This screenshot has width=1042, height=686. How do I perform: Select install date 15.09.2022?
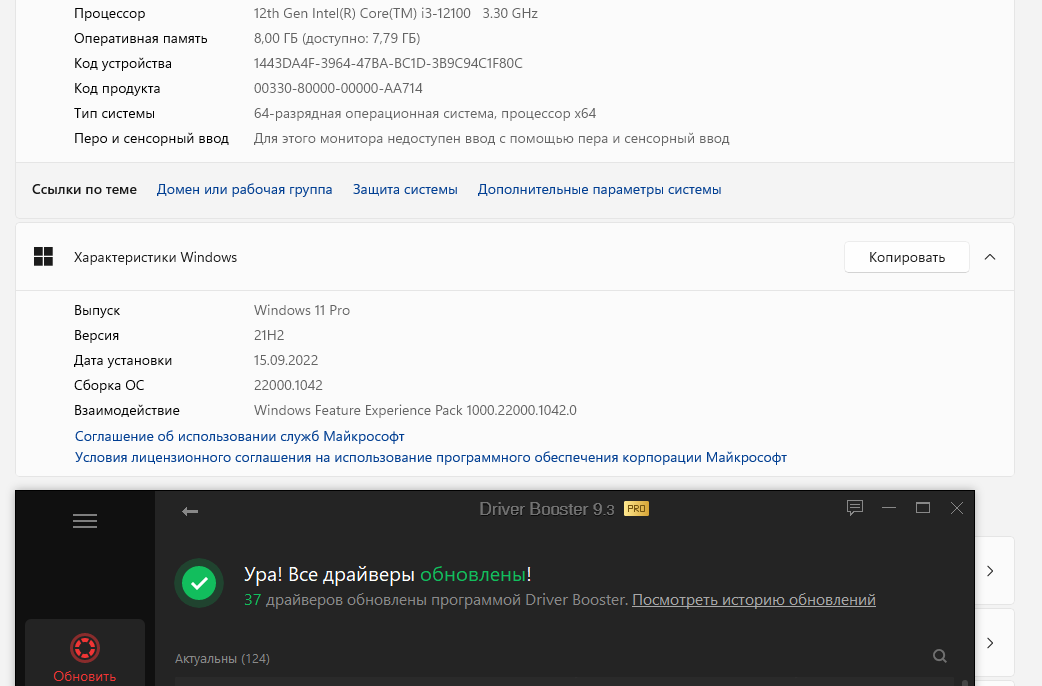pyautogui.click(x=286, y=360)
